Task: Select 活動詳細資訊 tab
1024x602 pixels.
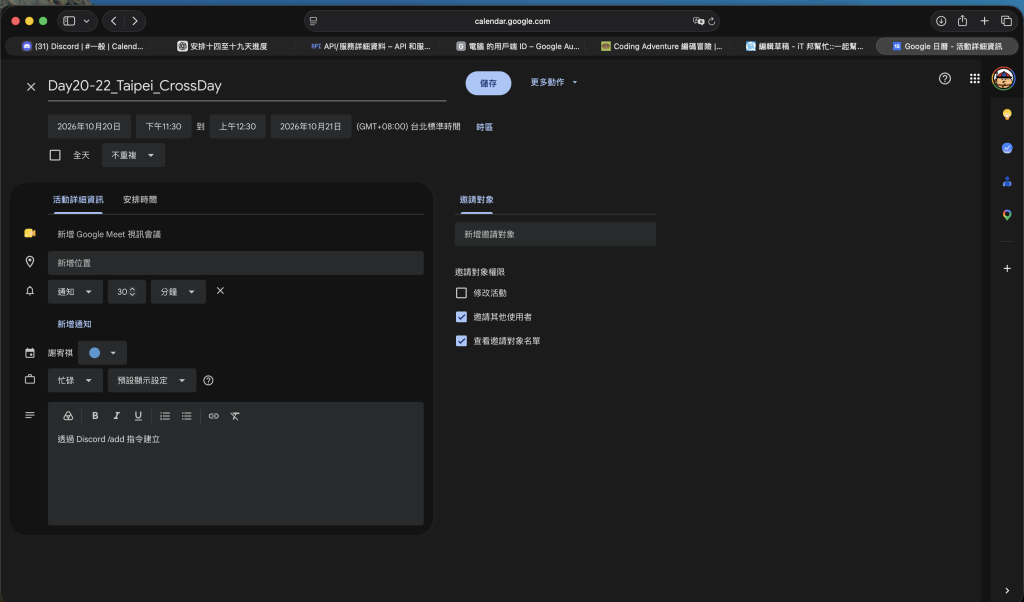Action: coord(78,200)
